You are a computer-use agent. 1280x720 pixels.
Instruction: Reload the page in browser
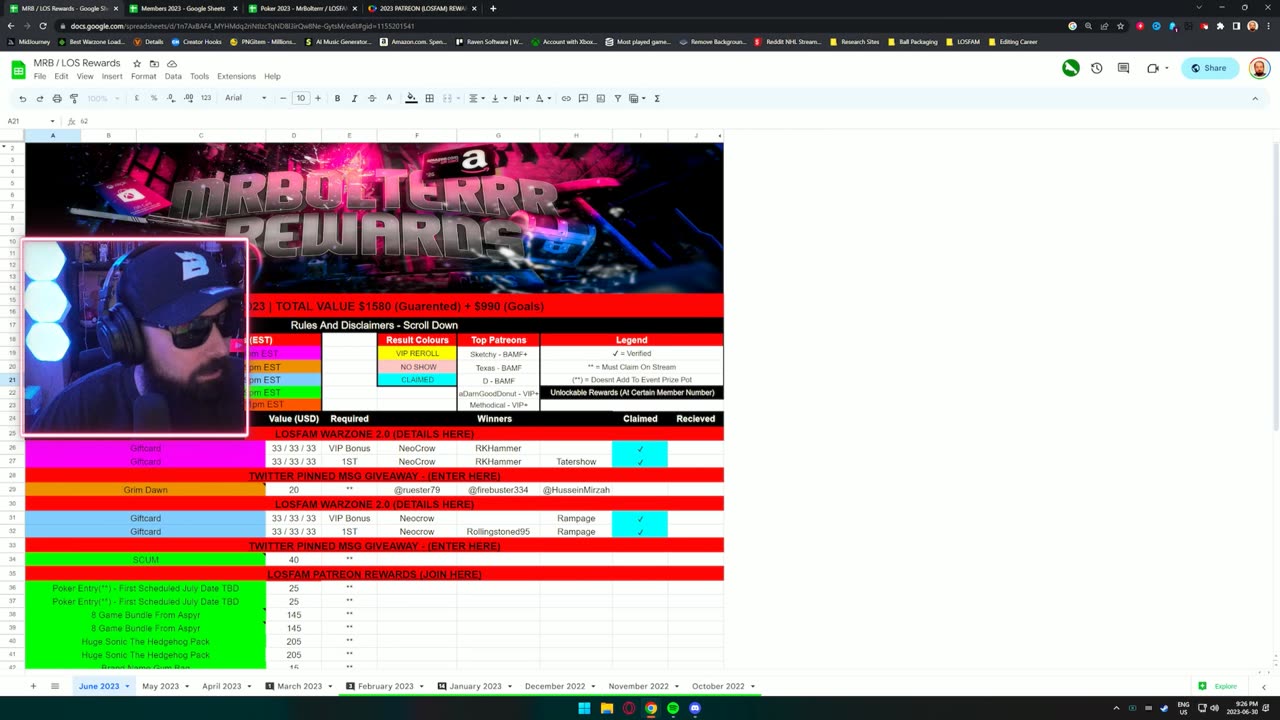coord(43,26)
